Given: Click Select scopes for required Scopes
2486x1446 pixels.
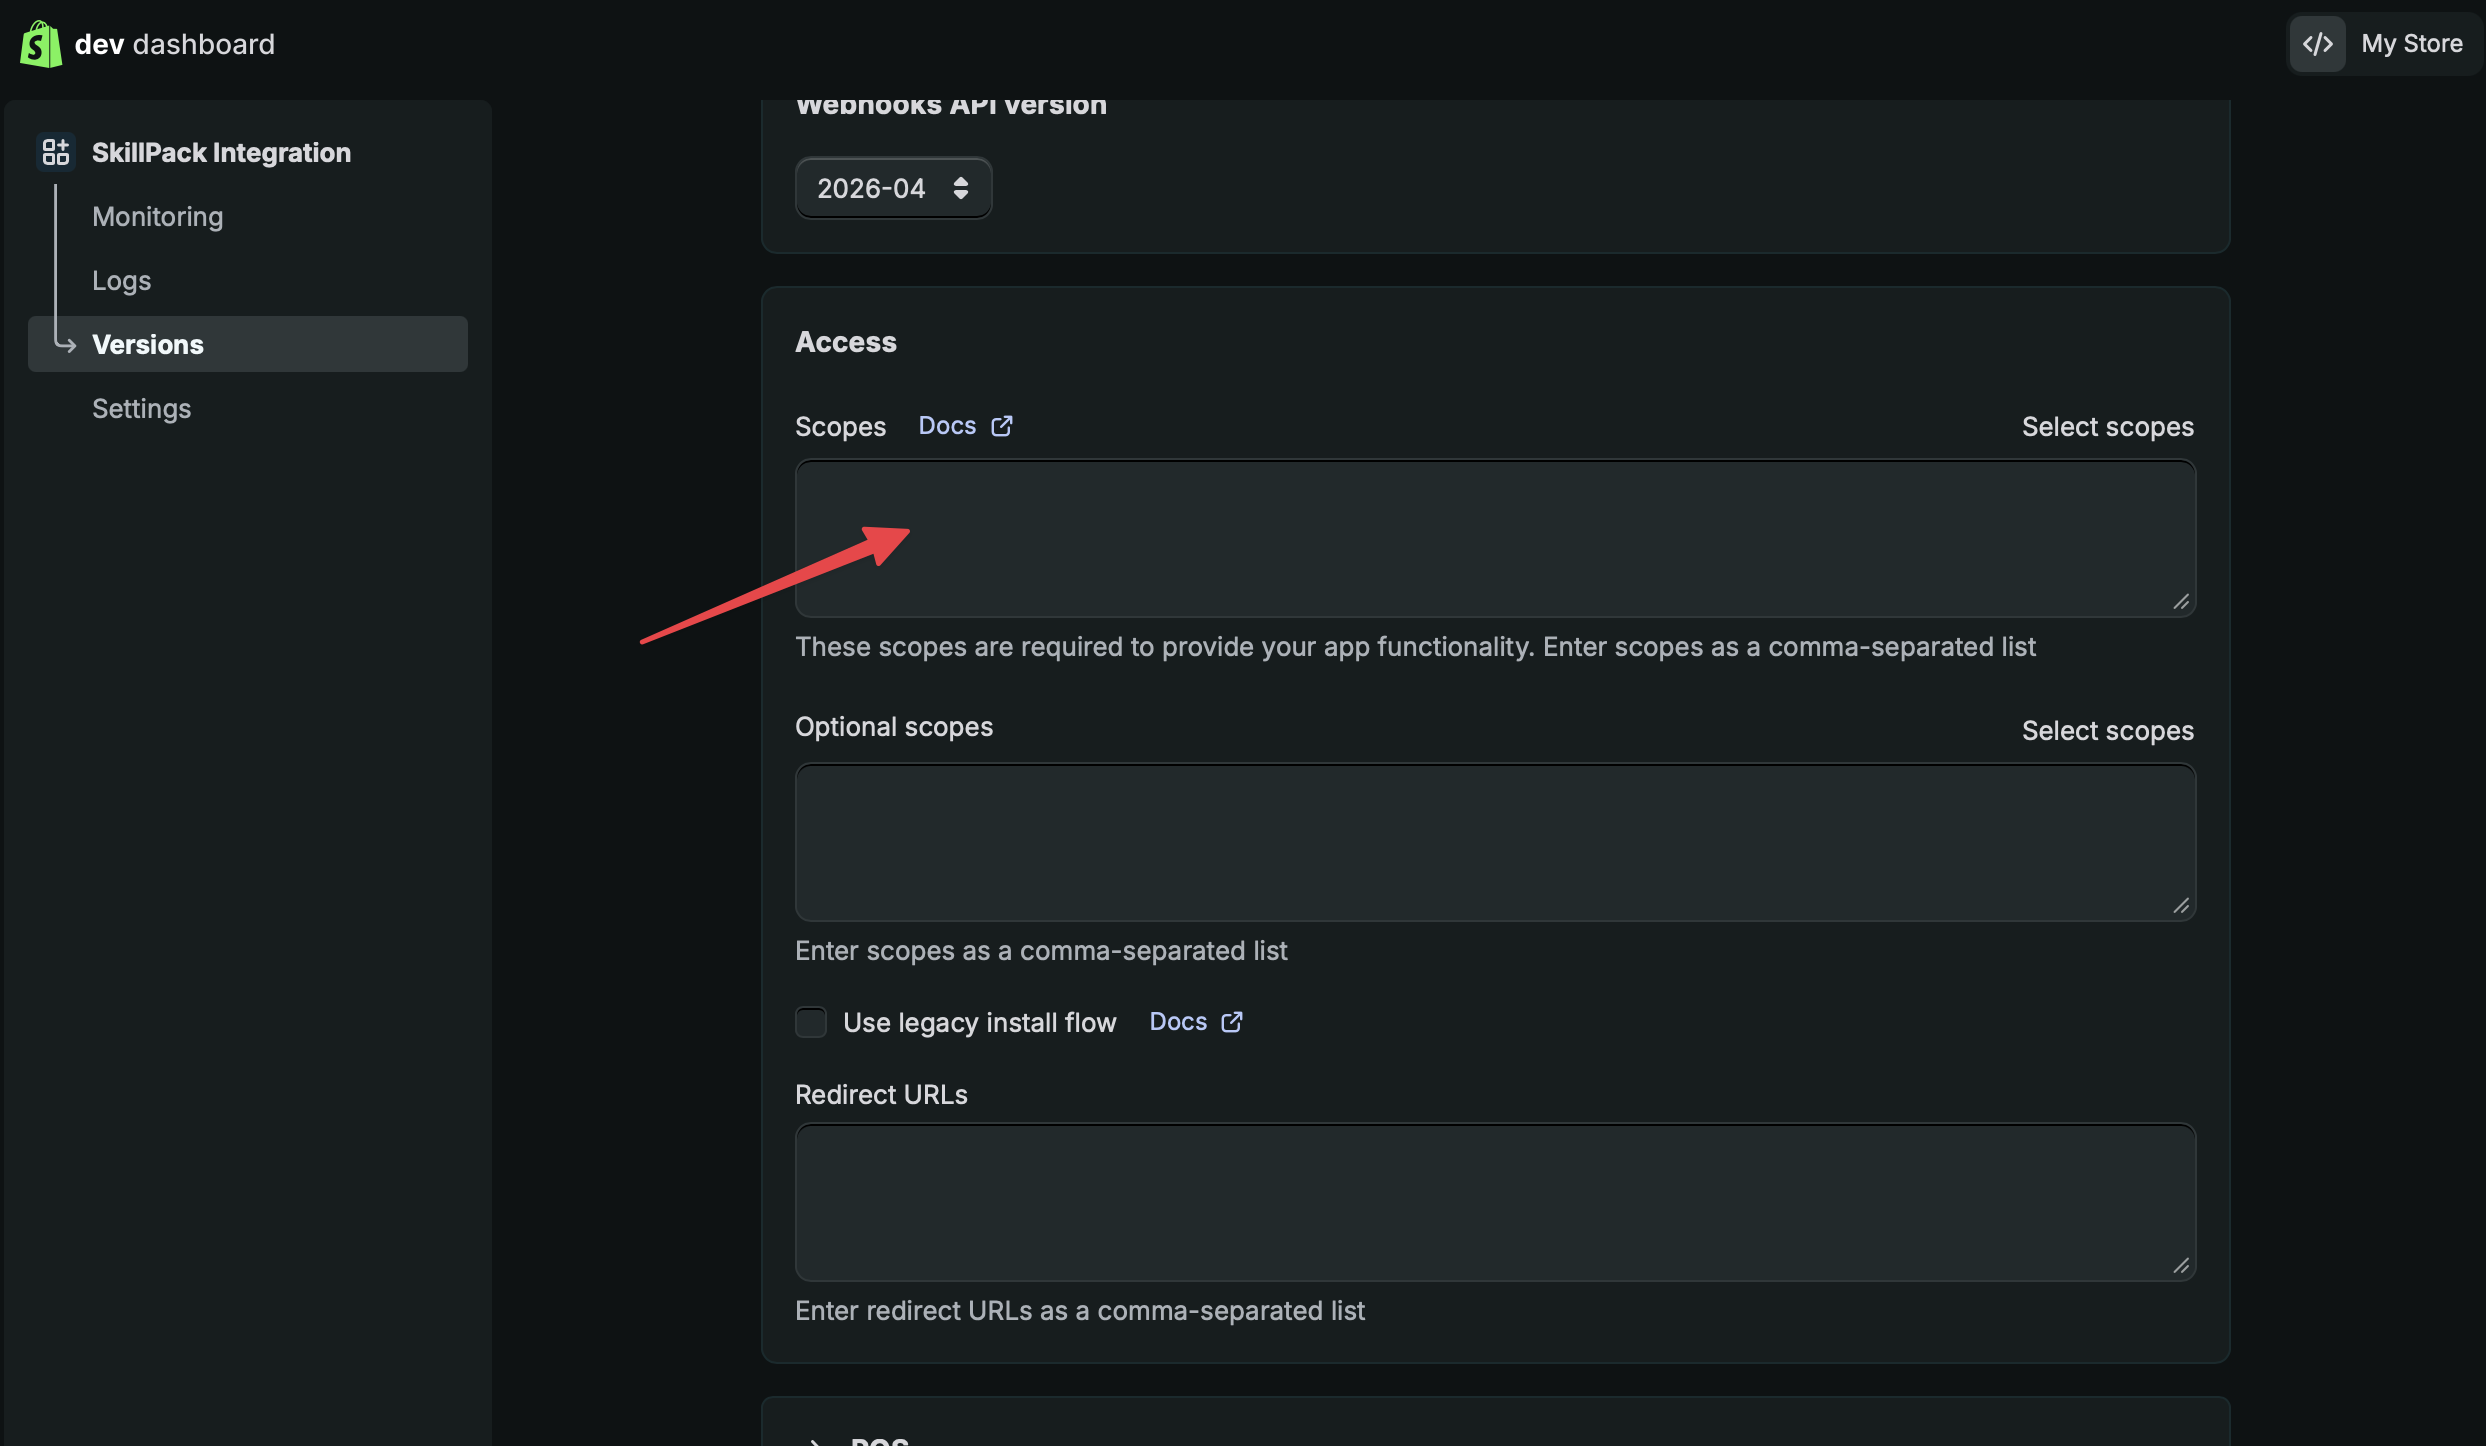Looking at the screenshot, I should point(2108,427).
